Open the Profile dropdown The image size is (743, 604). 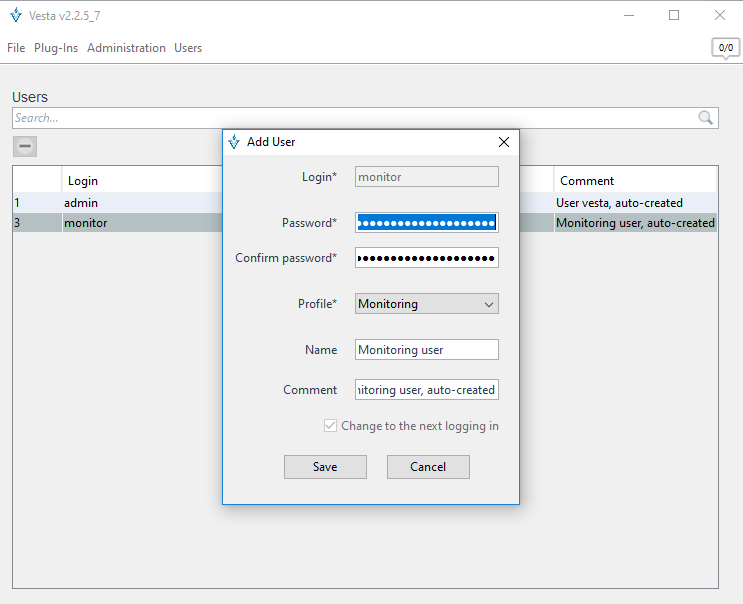[426, 304]
